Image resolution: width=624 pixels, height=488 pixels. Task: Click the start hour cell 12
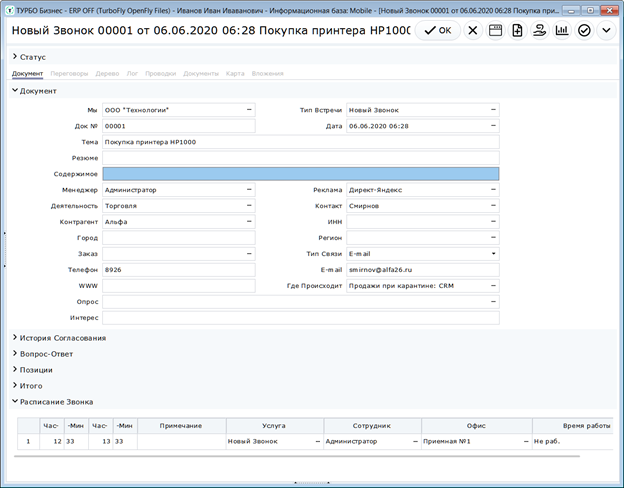pos(51,441)
